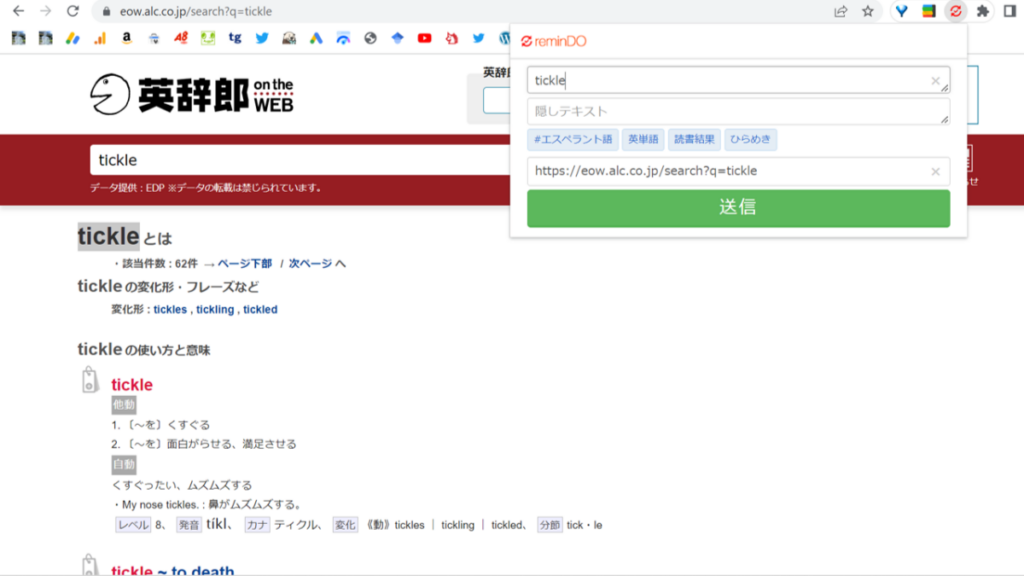
Task: Clear the reminDO URL field
Action: (x=935, y=171)
